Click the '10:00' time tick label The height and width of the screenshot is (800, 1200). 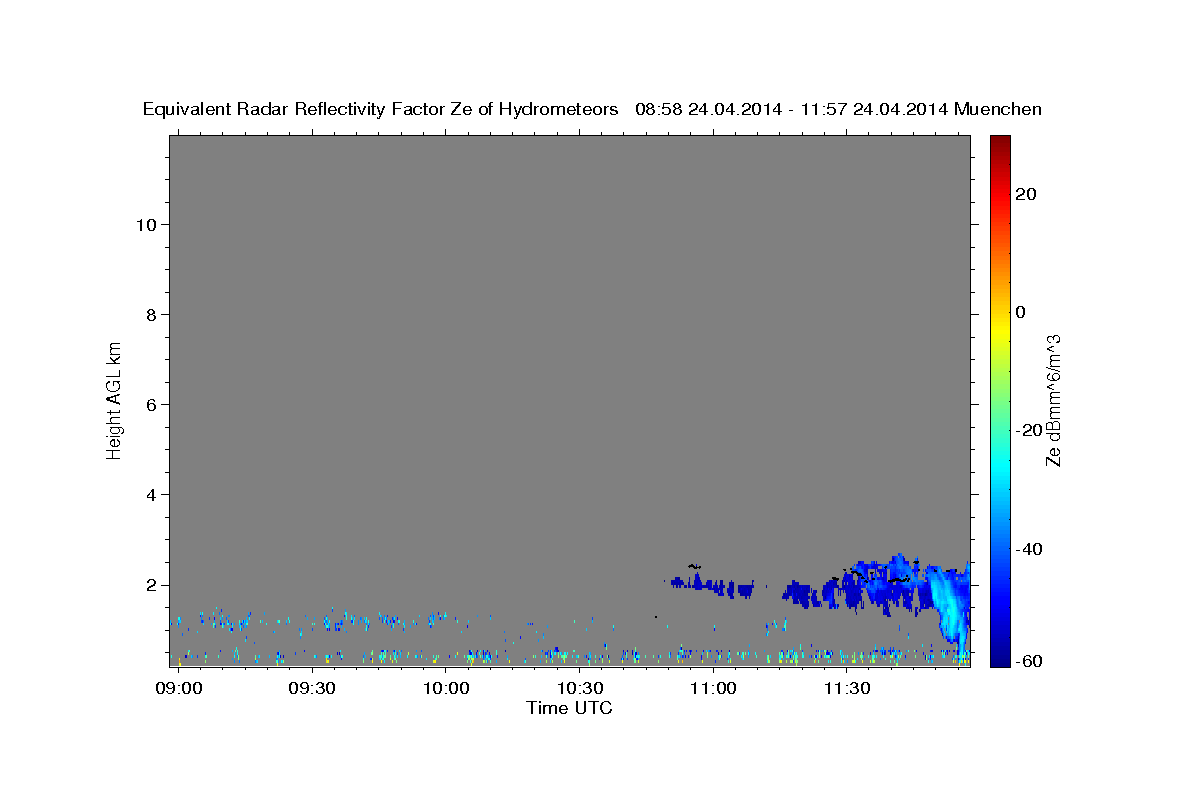coord(446,689)
